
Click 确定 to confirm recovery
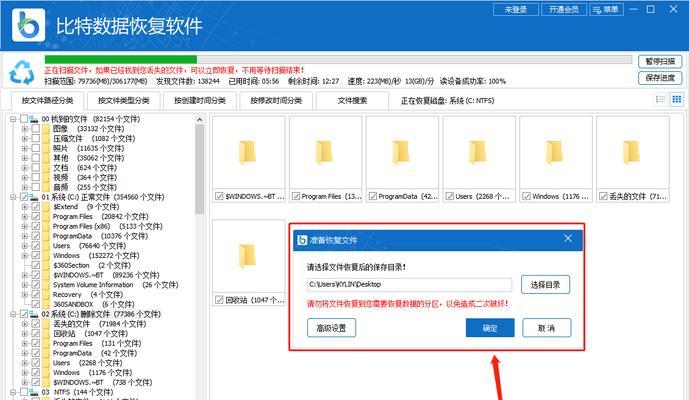490,328
